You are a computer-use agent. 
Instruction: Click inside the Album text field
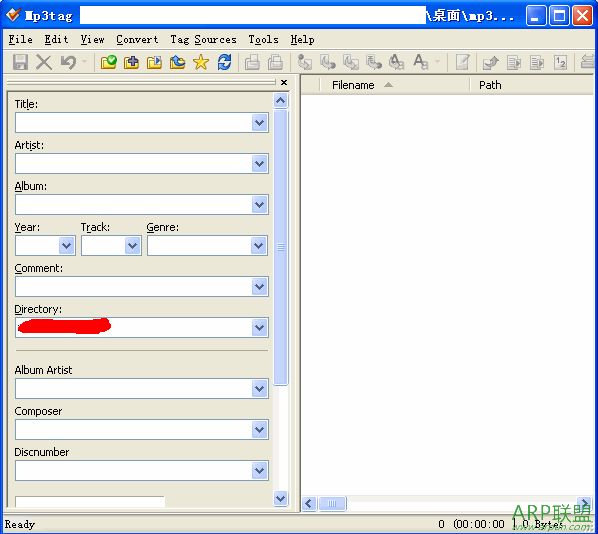133,205
